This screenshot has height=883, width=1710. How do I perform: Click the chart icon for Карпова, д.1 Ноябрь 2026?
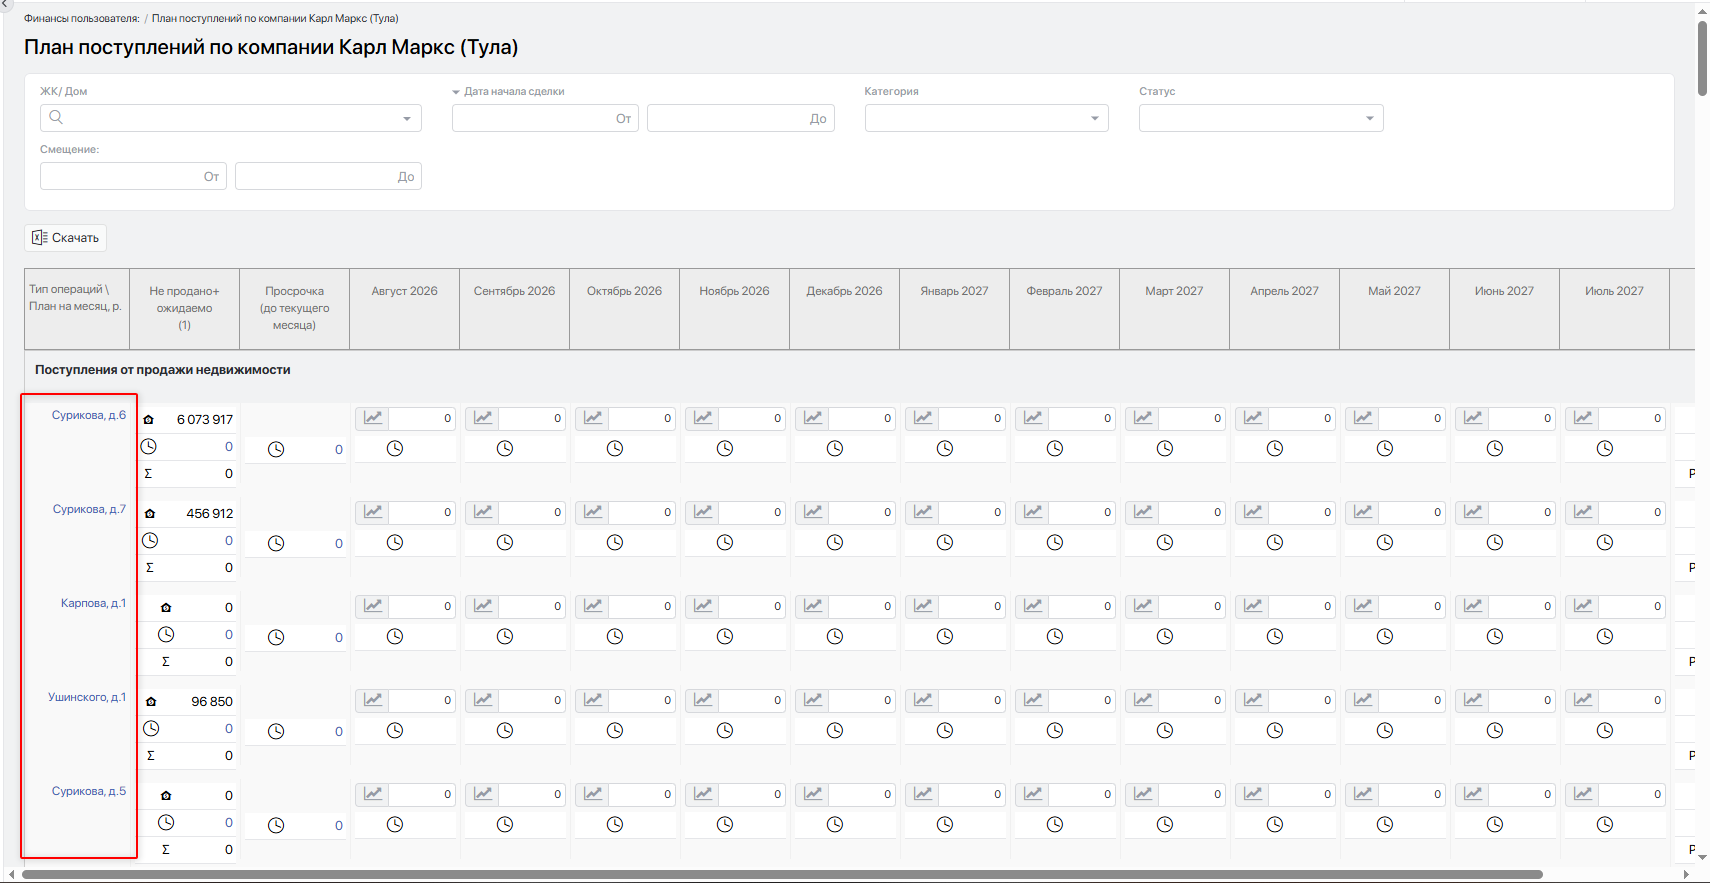(703, 606)
